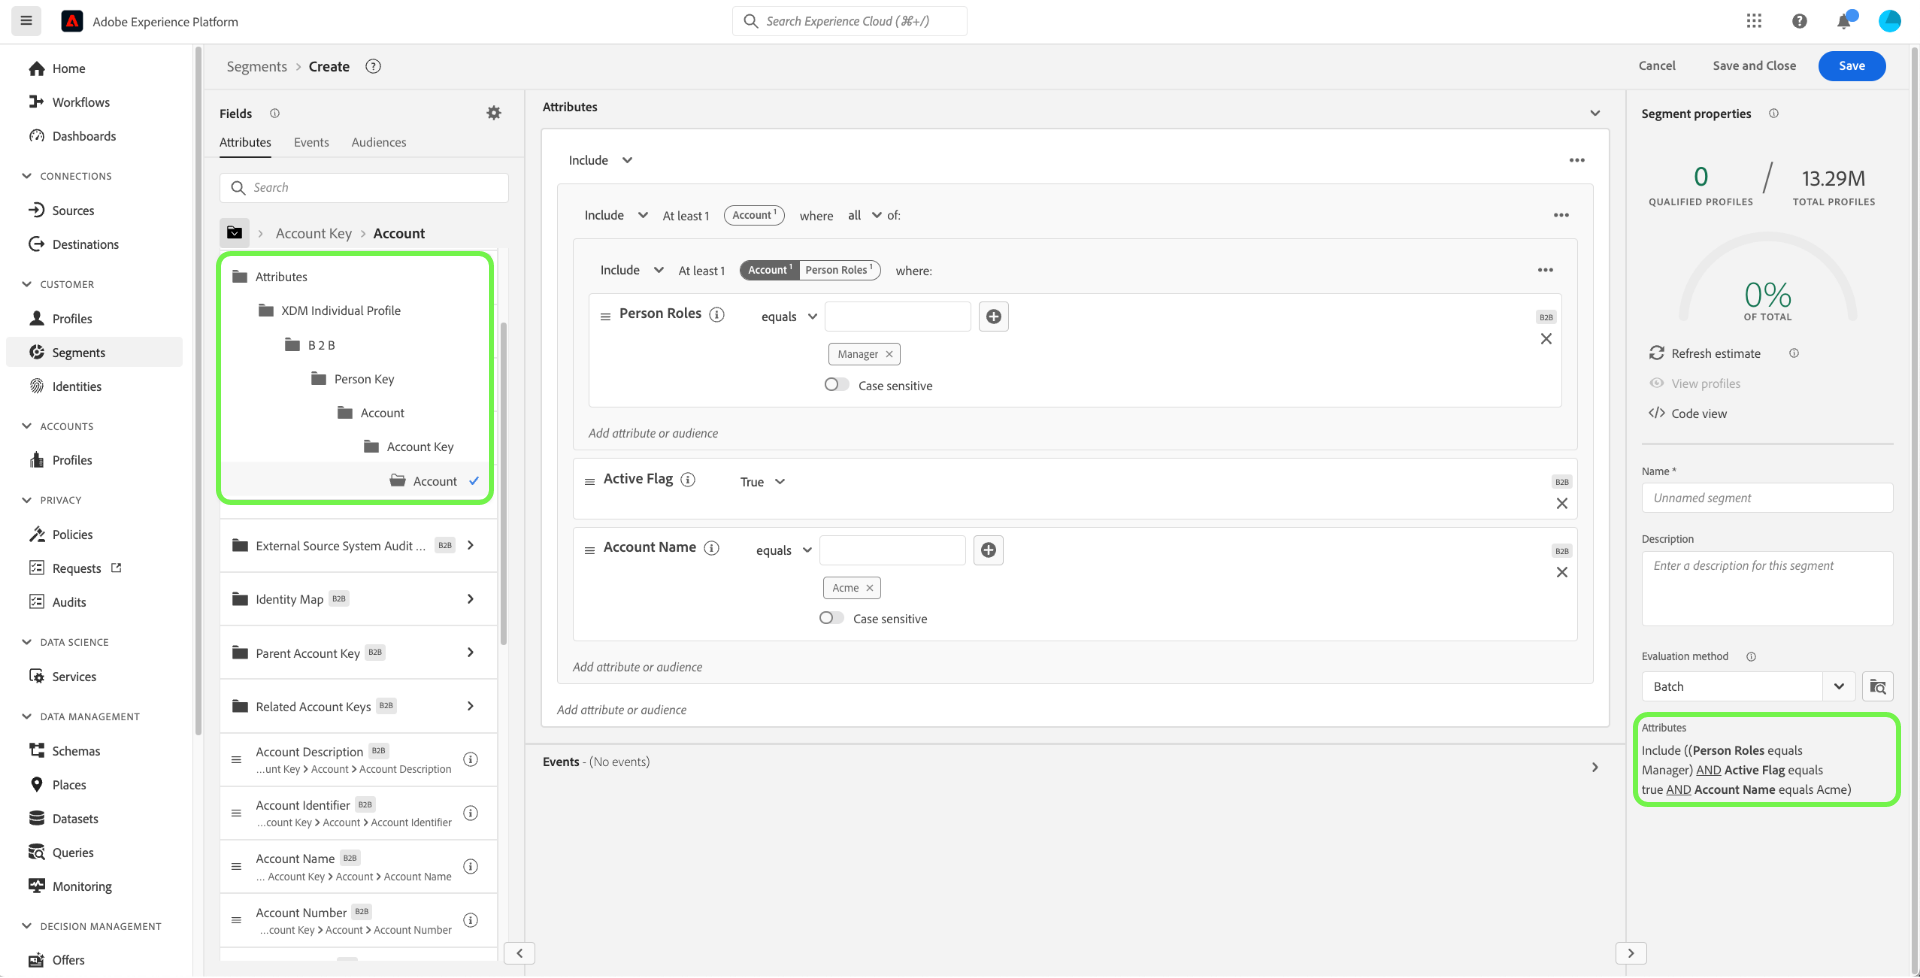Screen dimensions: 1920x978
Task: Open Evaluation method Batch dropdown
Action: 1748,687
